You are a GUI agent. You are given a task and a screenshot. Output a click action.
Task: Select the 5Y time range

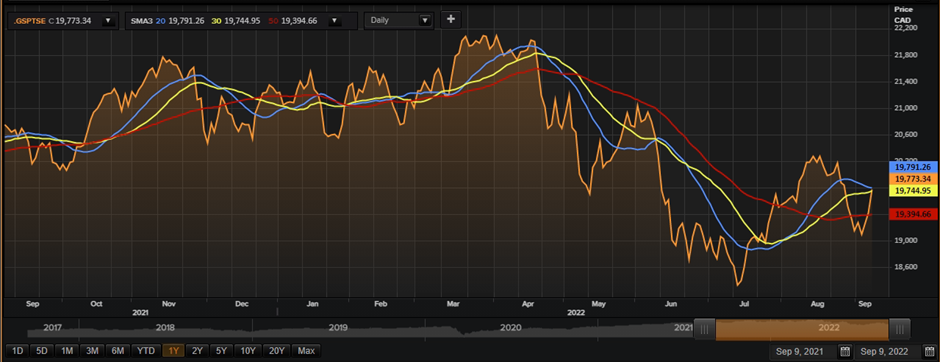(x=221, y=351)
